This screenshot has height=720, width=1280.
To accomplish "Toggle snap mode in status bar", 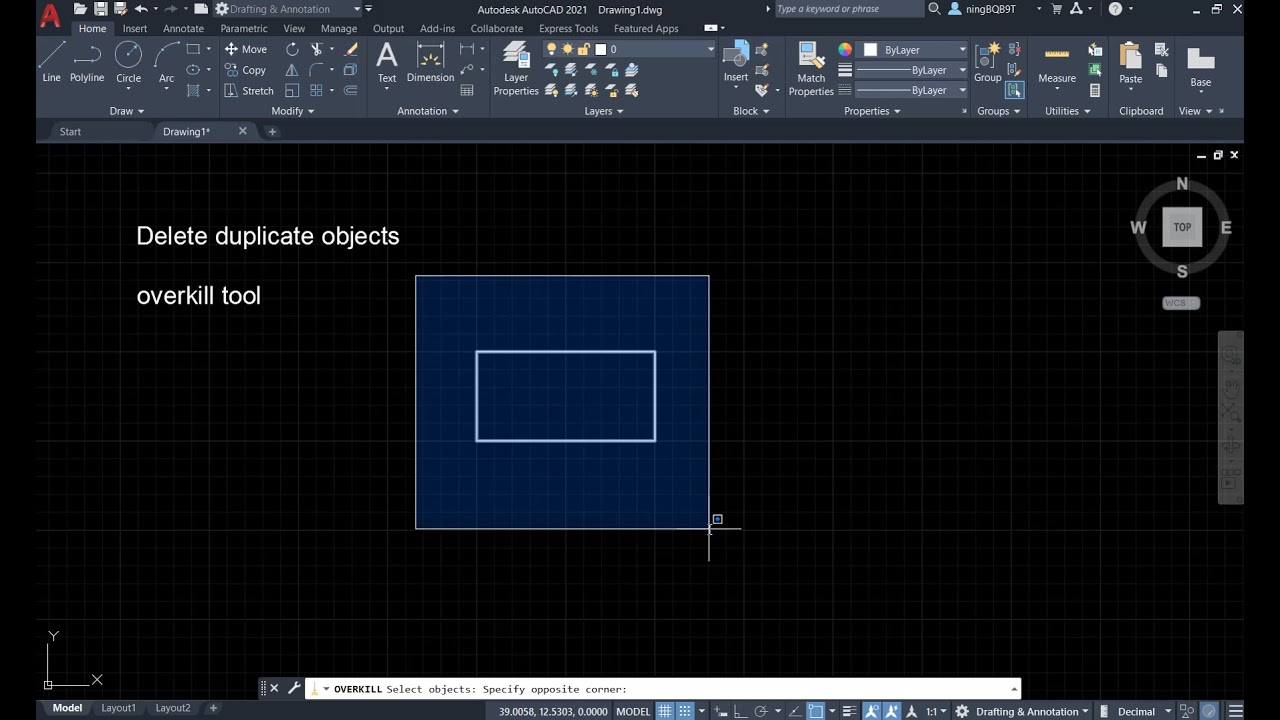I will tap(685, 711).
